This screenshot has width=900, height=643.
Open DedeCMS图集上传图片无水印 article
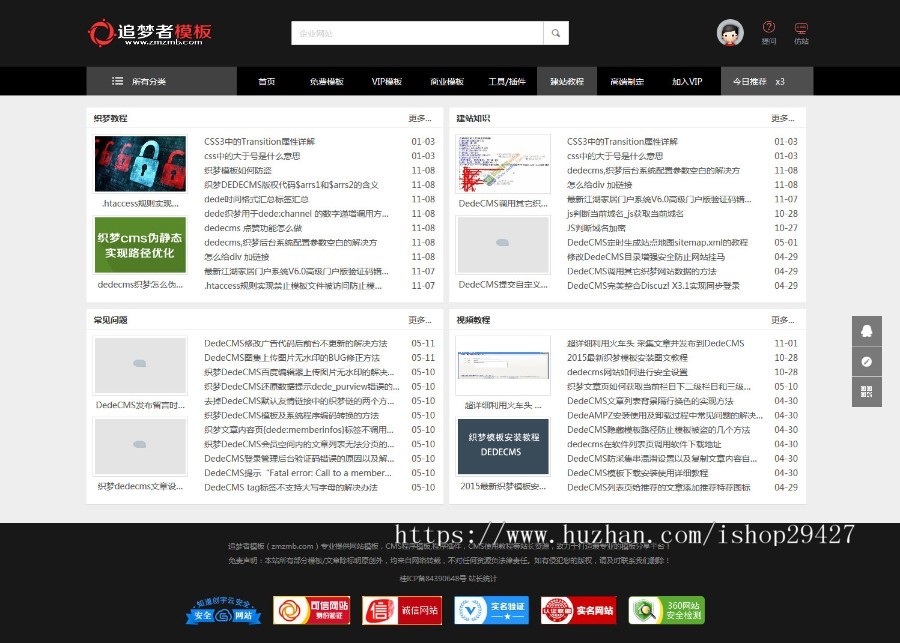point(292,358)
